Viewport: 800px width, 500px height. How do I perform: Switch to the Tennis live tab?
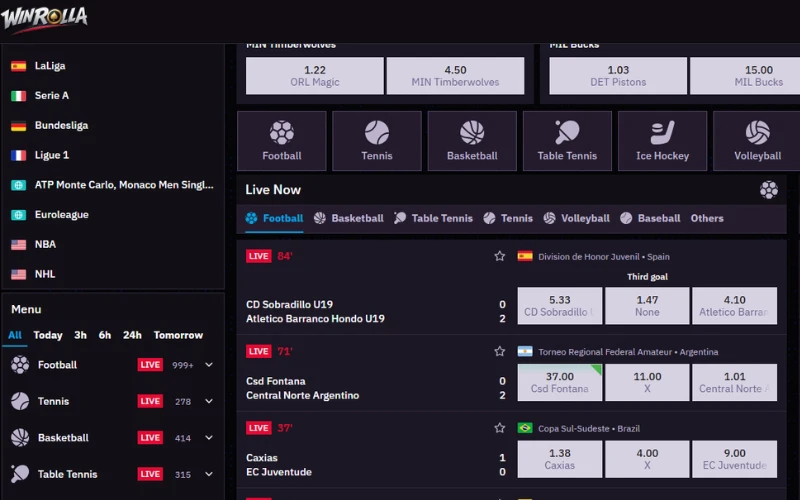pyautogui.click(x=508, y=218)
